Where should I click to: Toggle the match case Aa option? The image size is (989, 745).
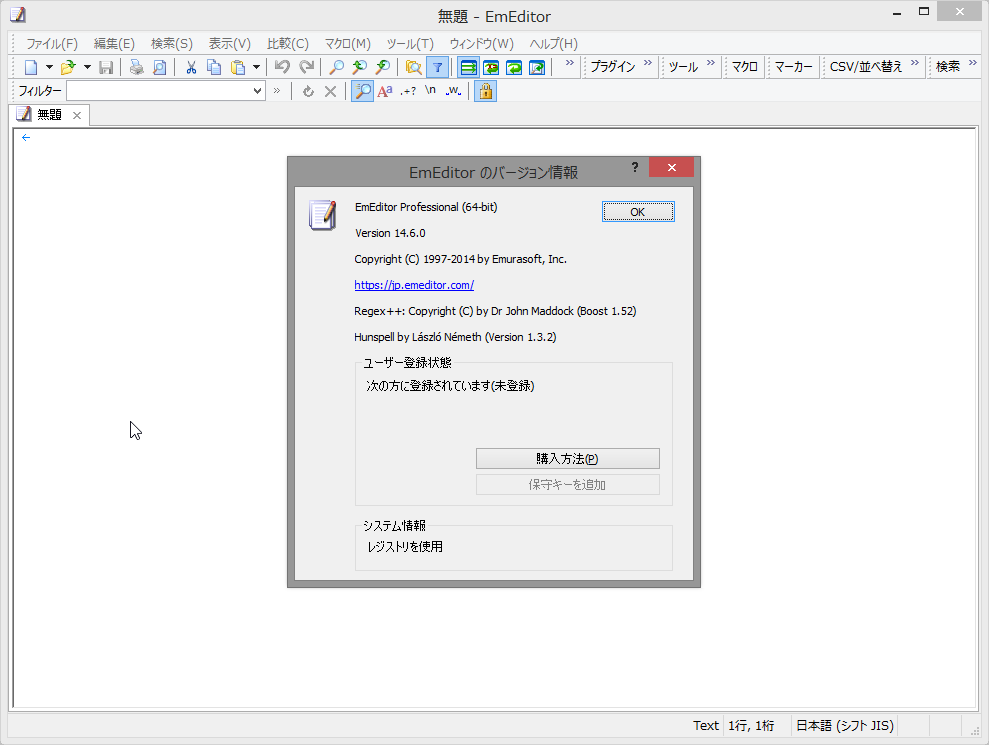click(x=384, y=91)
